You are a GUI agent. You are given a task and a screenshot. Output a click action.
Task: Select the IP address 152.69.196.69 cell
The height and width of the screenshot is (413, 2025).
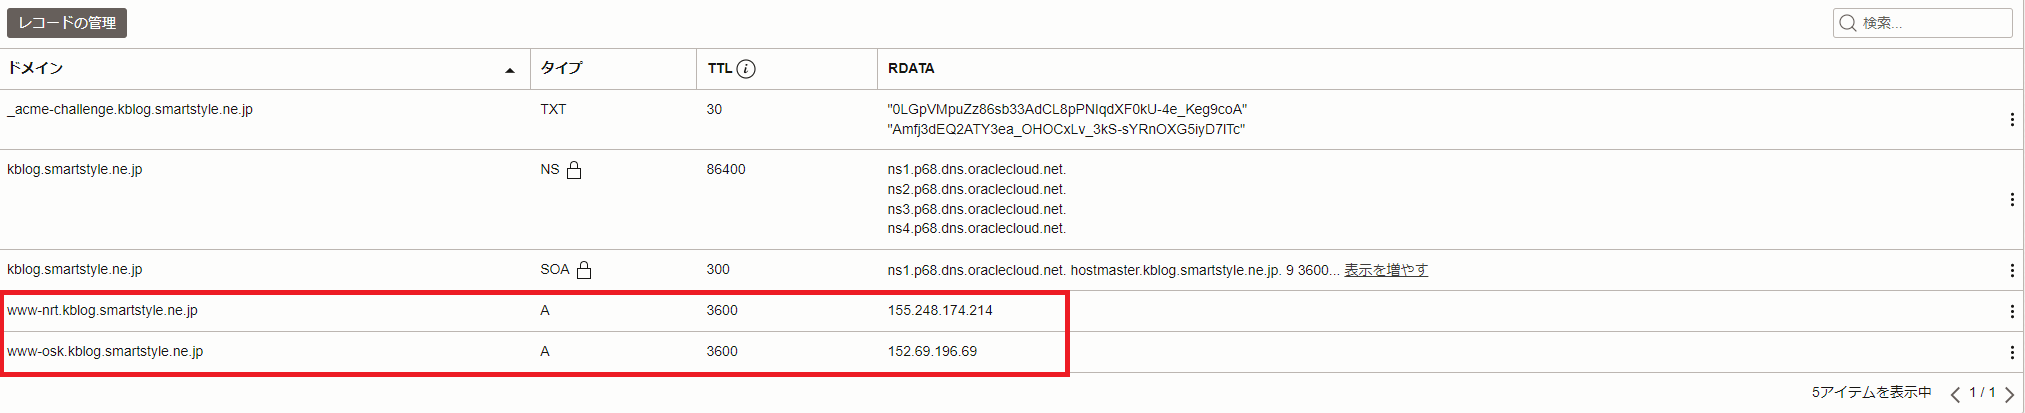click(932, 352)
